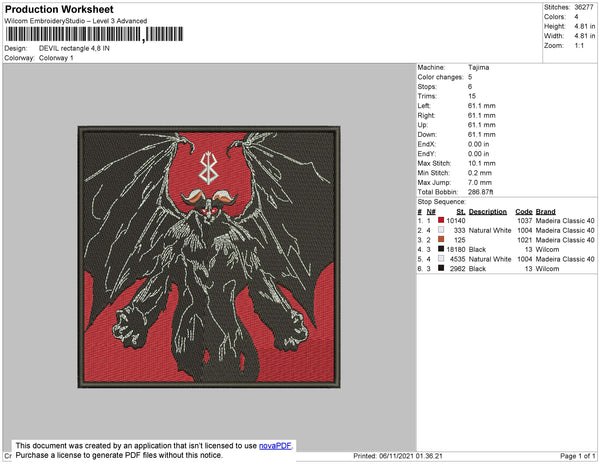Click code 1037 in stop row 1
Screen dimensions: 600x464
[x=525, y=221]
